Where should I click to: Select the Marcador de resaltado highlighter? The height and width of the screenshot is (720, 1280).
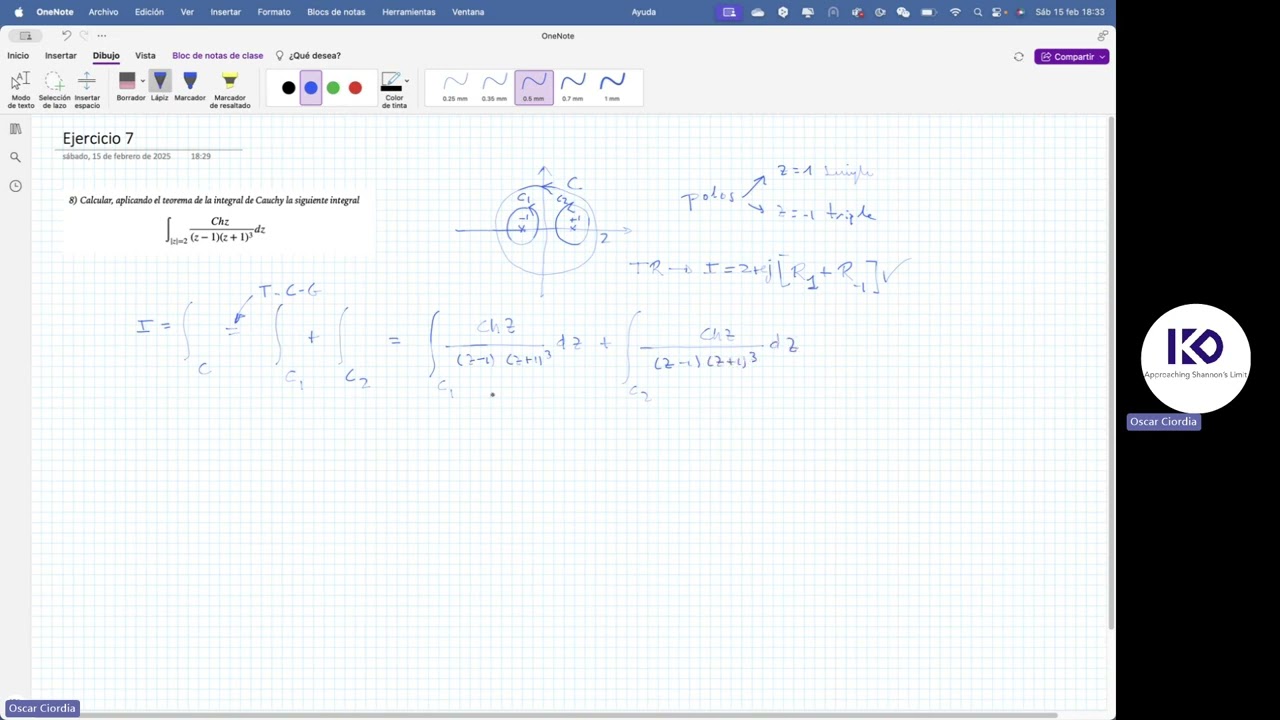tap(230, 89)
